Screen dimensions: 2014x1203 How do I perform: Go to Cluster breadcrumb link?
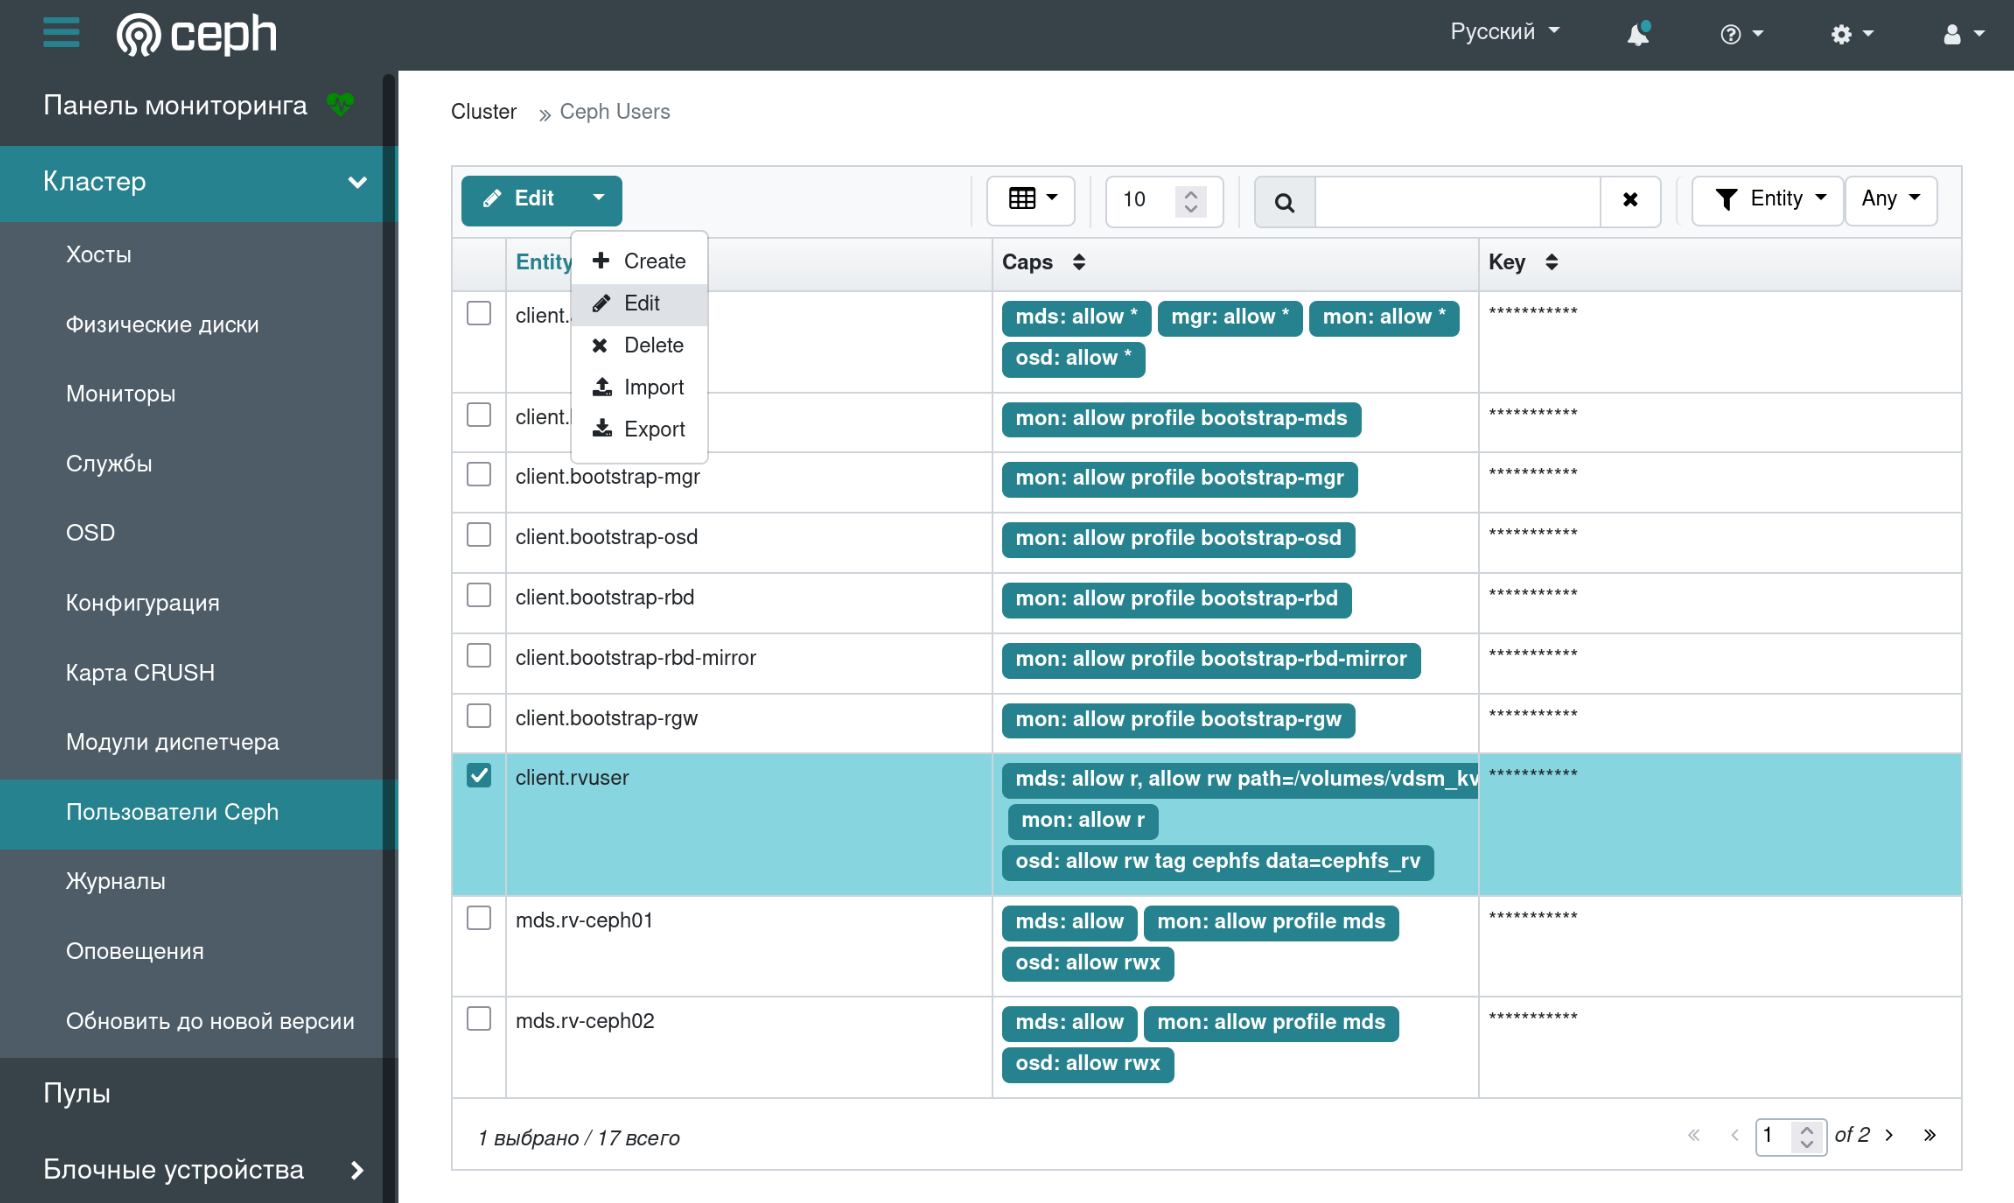click(x=483, y=112)
